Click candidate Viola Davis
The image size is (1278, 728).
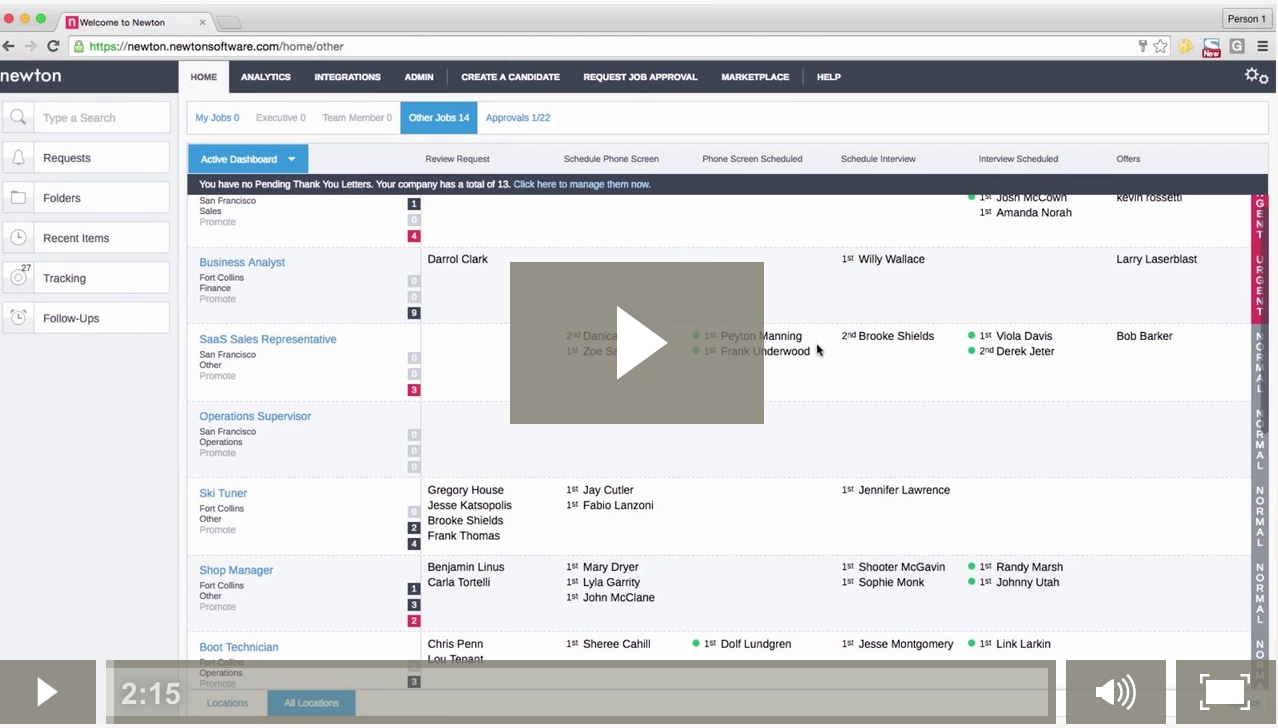[x=1024, y=336]
